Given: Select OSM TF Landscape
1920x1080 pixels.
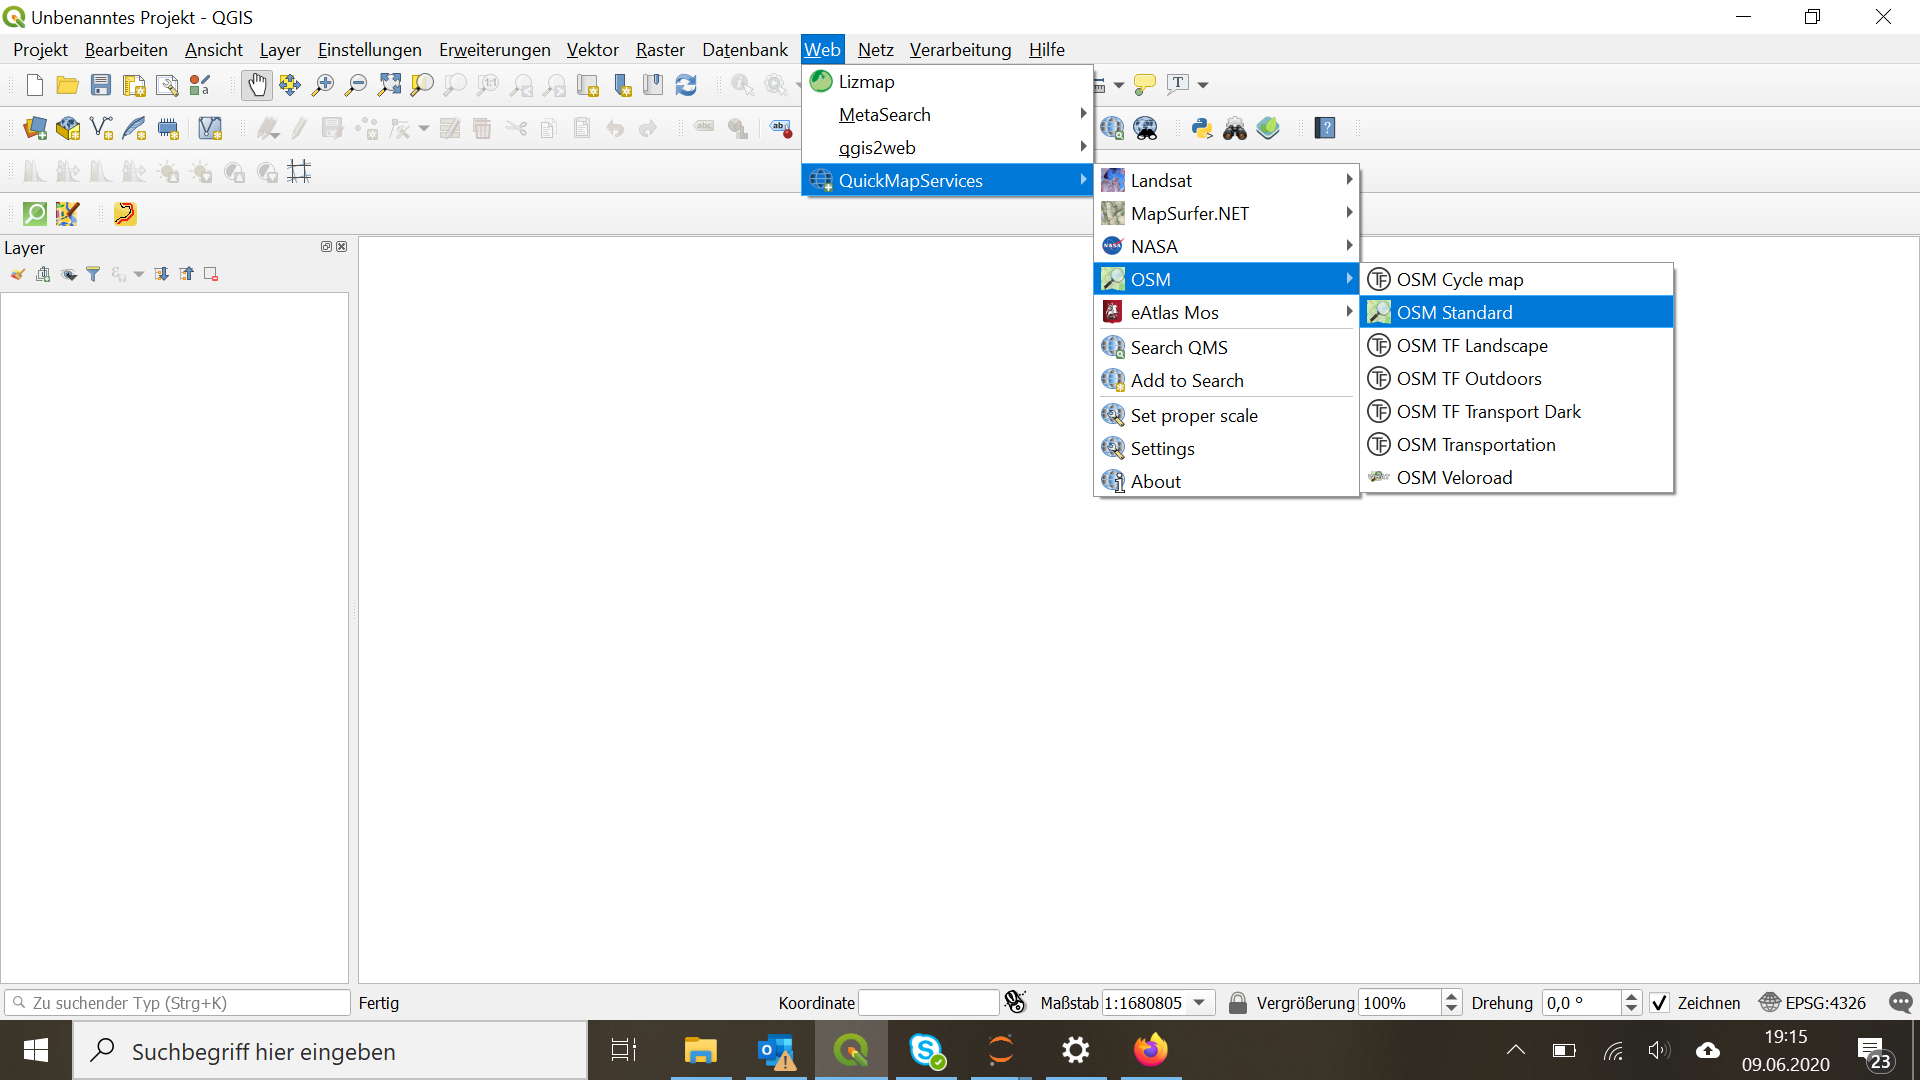Looking at the screenshot, I should [1517, 345].
